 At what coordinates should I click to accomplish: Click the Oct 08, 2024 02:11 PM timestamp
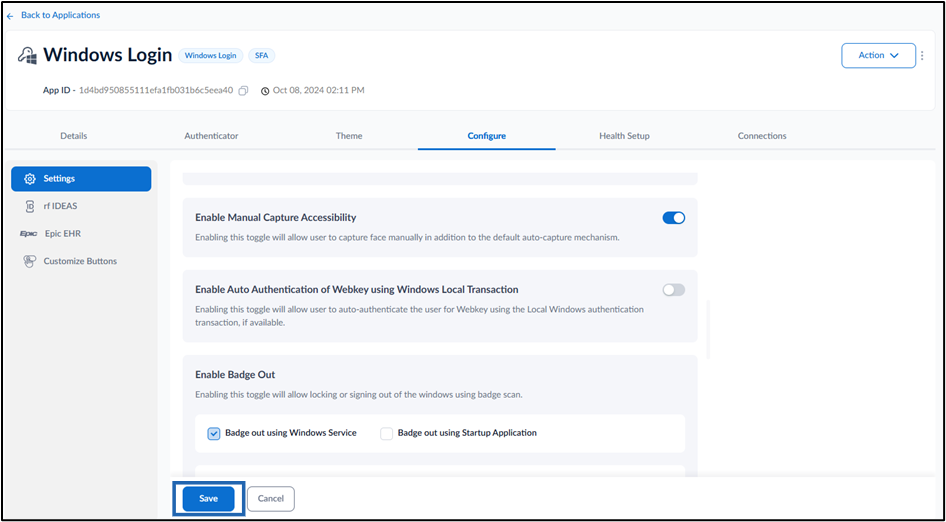[319, 91]
